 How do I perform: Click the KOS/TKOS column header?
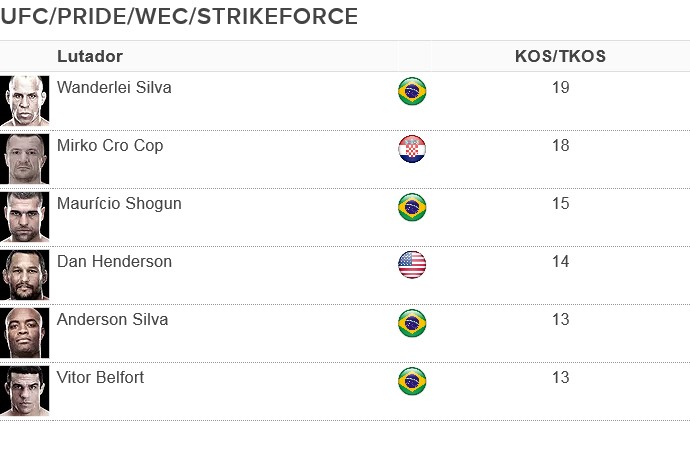pos(560,56)
